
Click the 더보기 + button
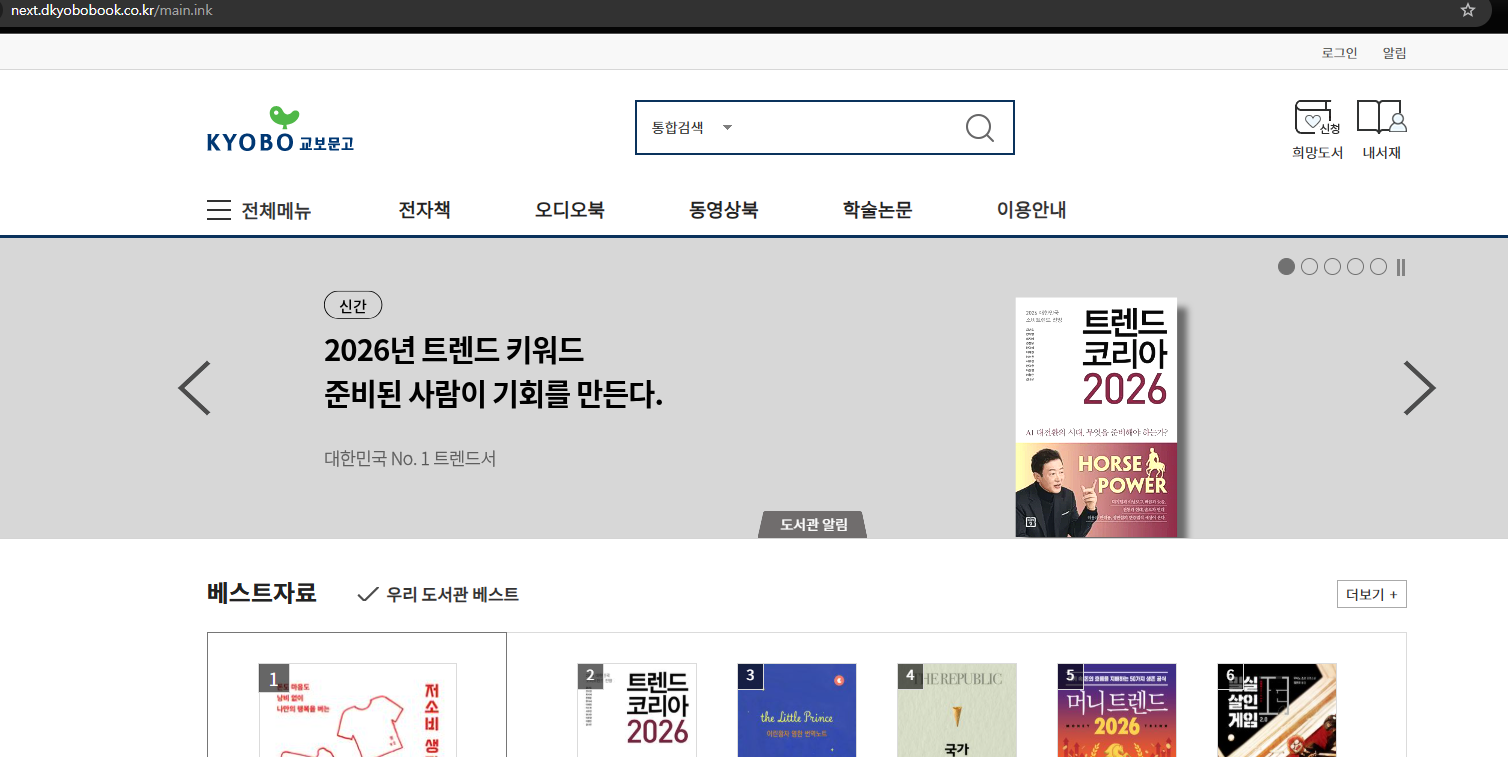[x=1371, y=594]
